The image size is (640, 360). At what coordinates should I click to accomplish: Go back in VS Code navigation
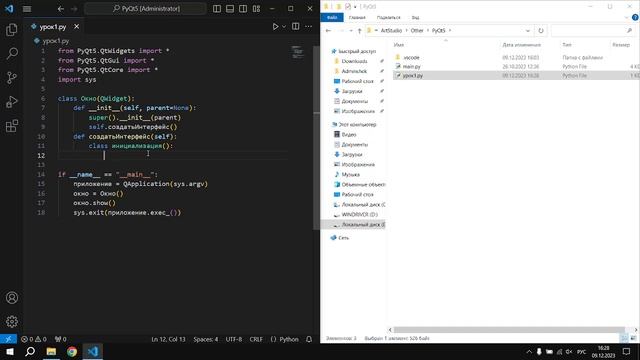61,9
